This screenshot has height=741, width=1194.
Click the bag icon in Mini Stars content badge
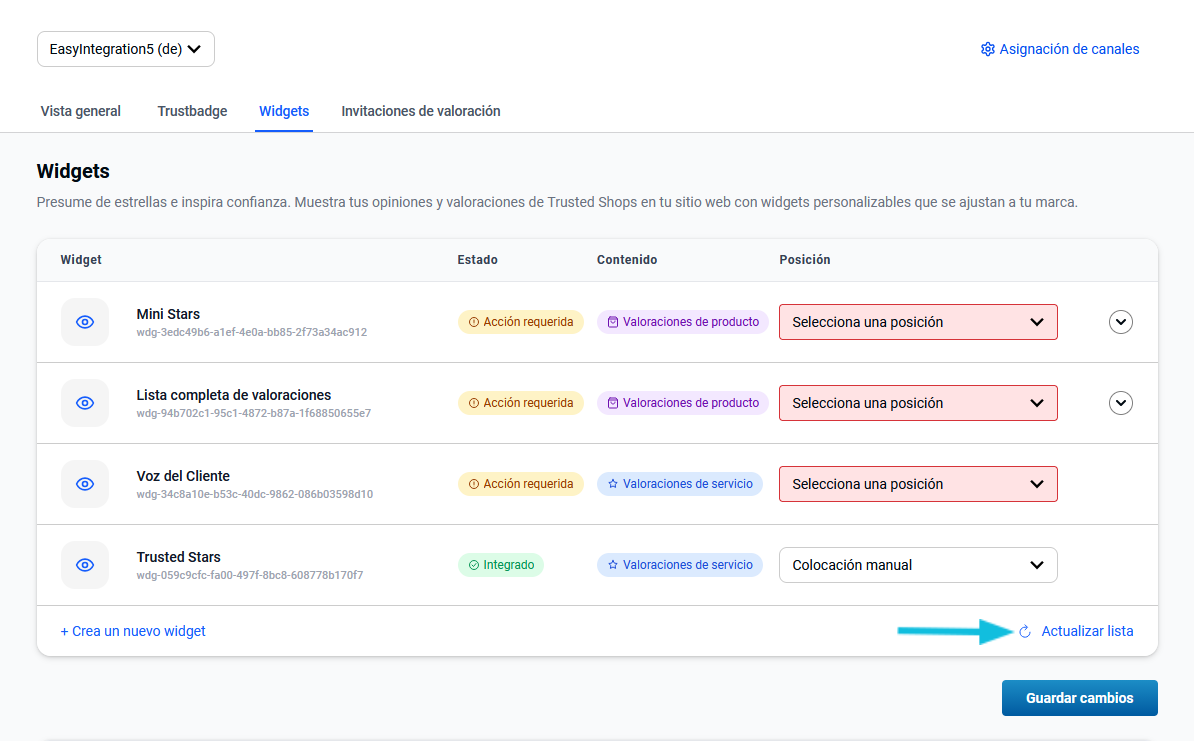612,322
